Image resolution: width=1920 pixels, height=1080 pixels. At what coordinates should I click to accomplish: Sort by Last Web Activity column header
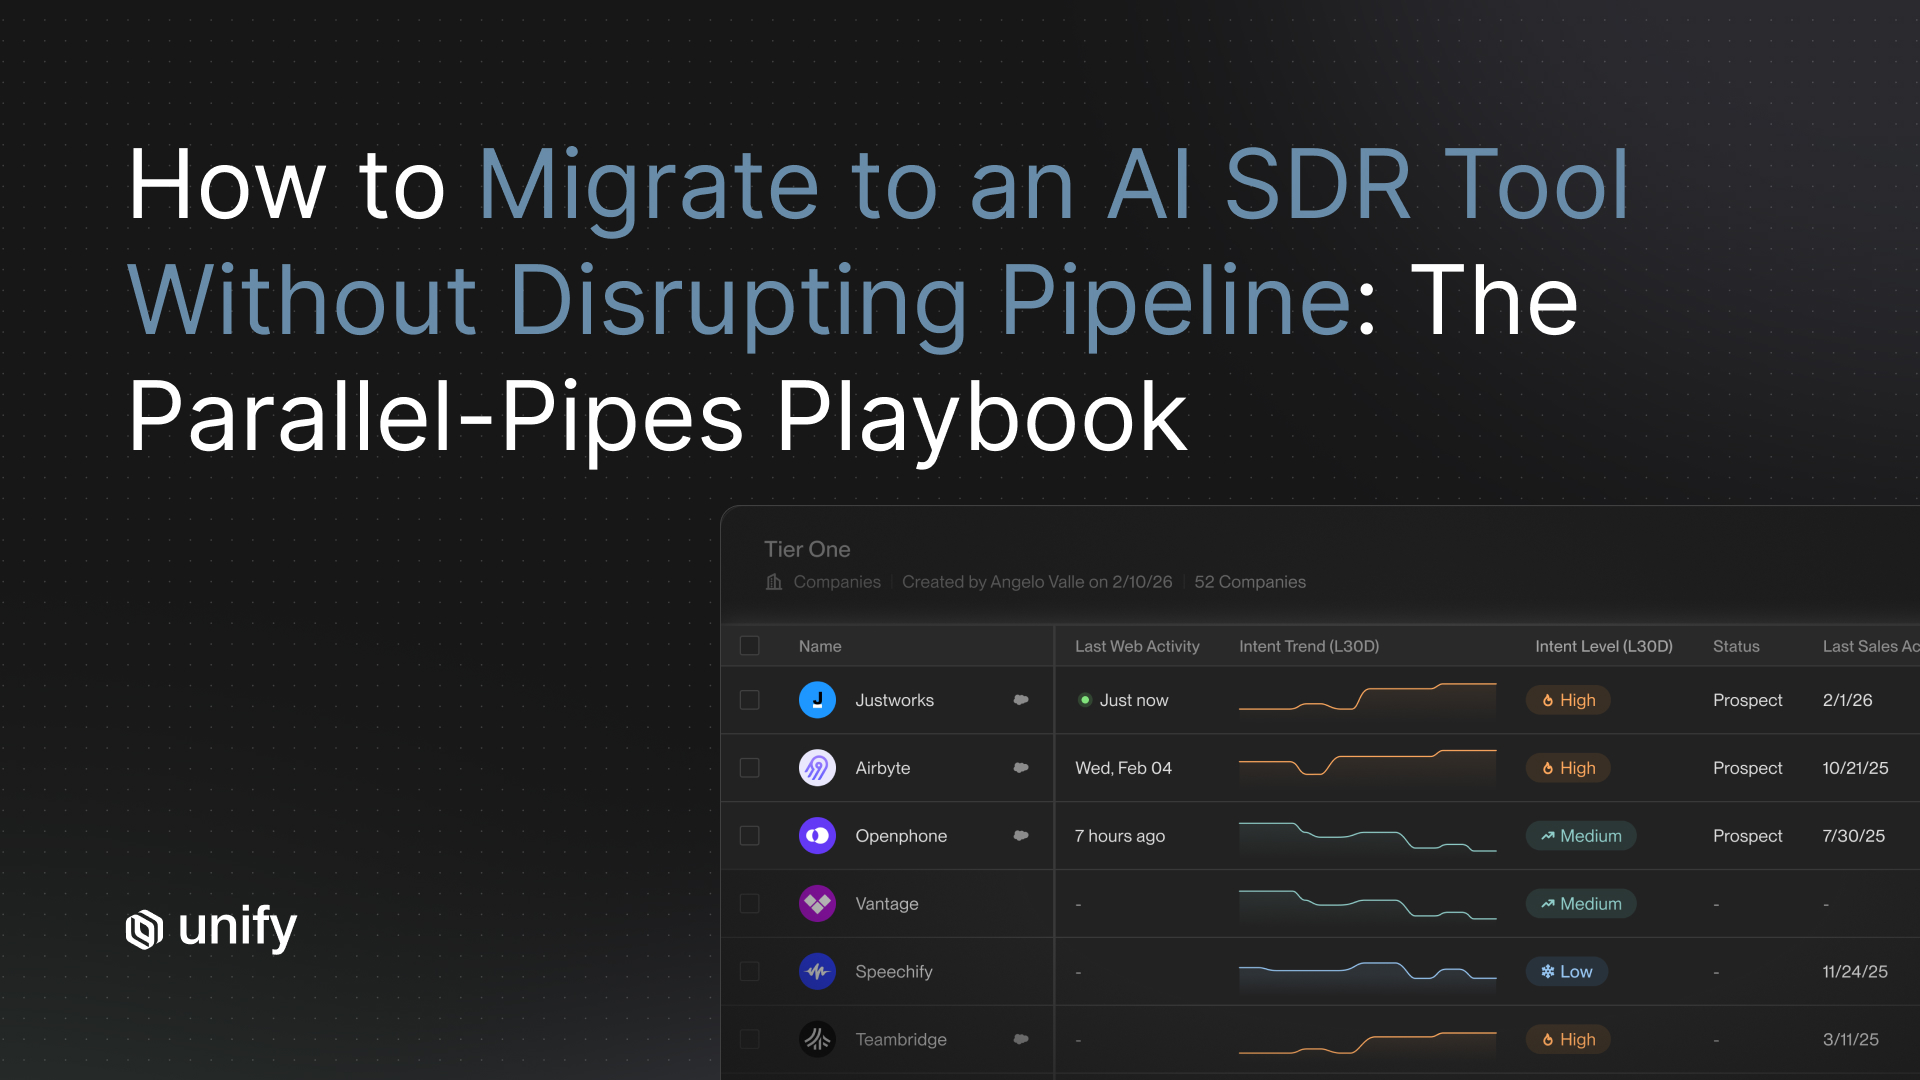(x=1137, y=646)
